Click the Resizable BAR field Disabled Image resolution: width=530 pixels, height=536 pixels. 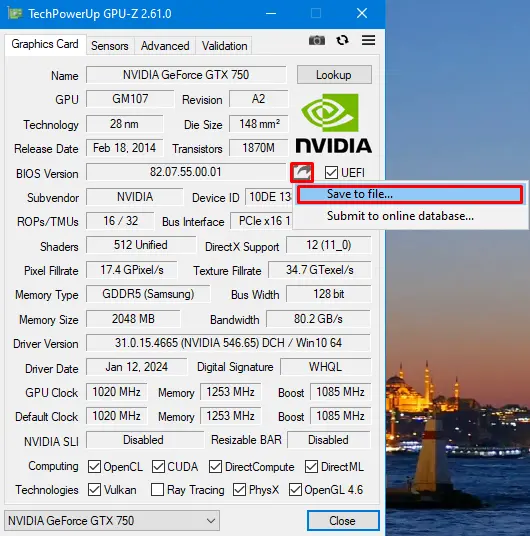point(329,440)
